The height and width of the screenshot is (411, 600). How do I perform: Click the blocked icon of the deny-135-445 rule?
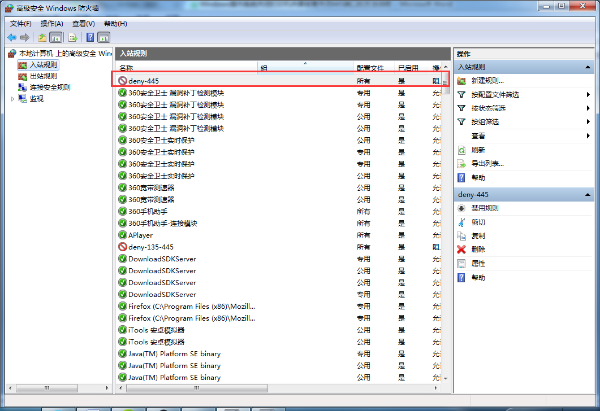[x=122, y=247]
